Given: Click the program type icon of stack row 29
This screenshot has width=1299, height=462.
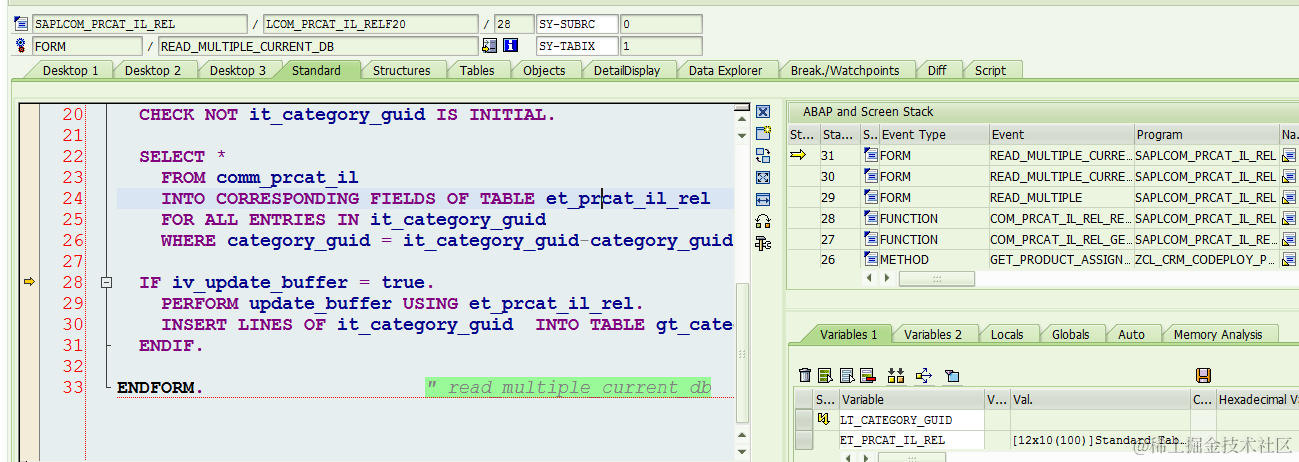Looking at the screenshot, I should point(870,197).
